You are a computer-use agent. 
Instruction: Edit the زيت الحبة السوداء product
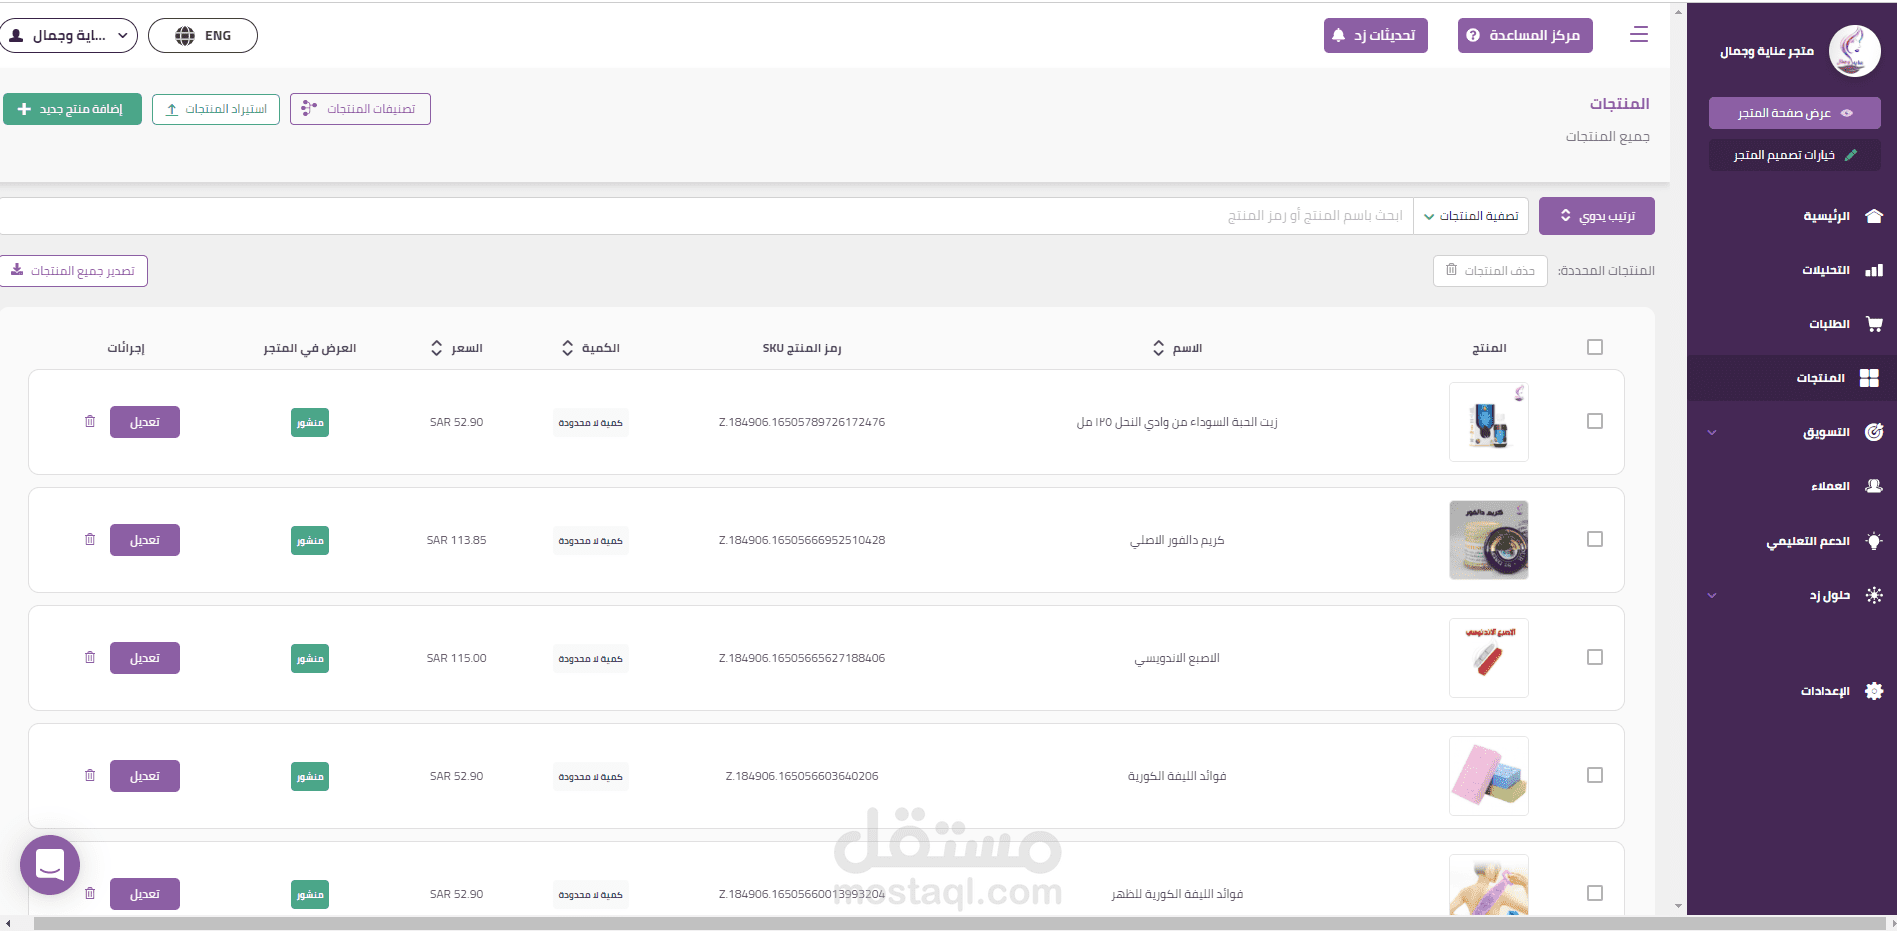(145, 422)
